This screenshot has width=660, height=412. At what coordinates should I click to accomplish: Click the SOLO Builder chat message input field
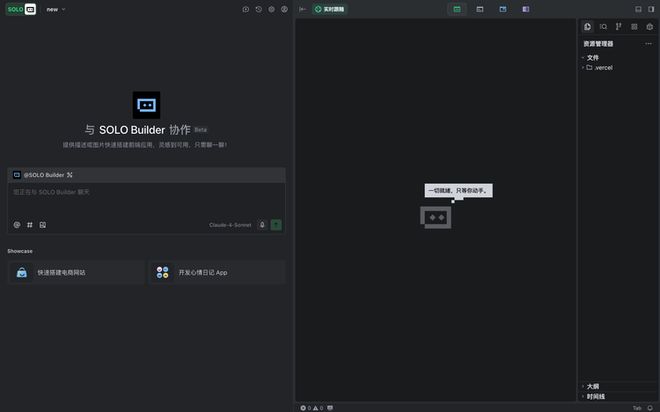146,198
